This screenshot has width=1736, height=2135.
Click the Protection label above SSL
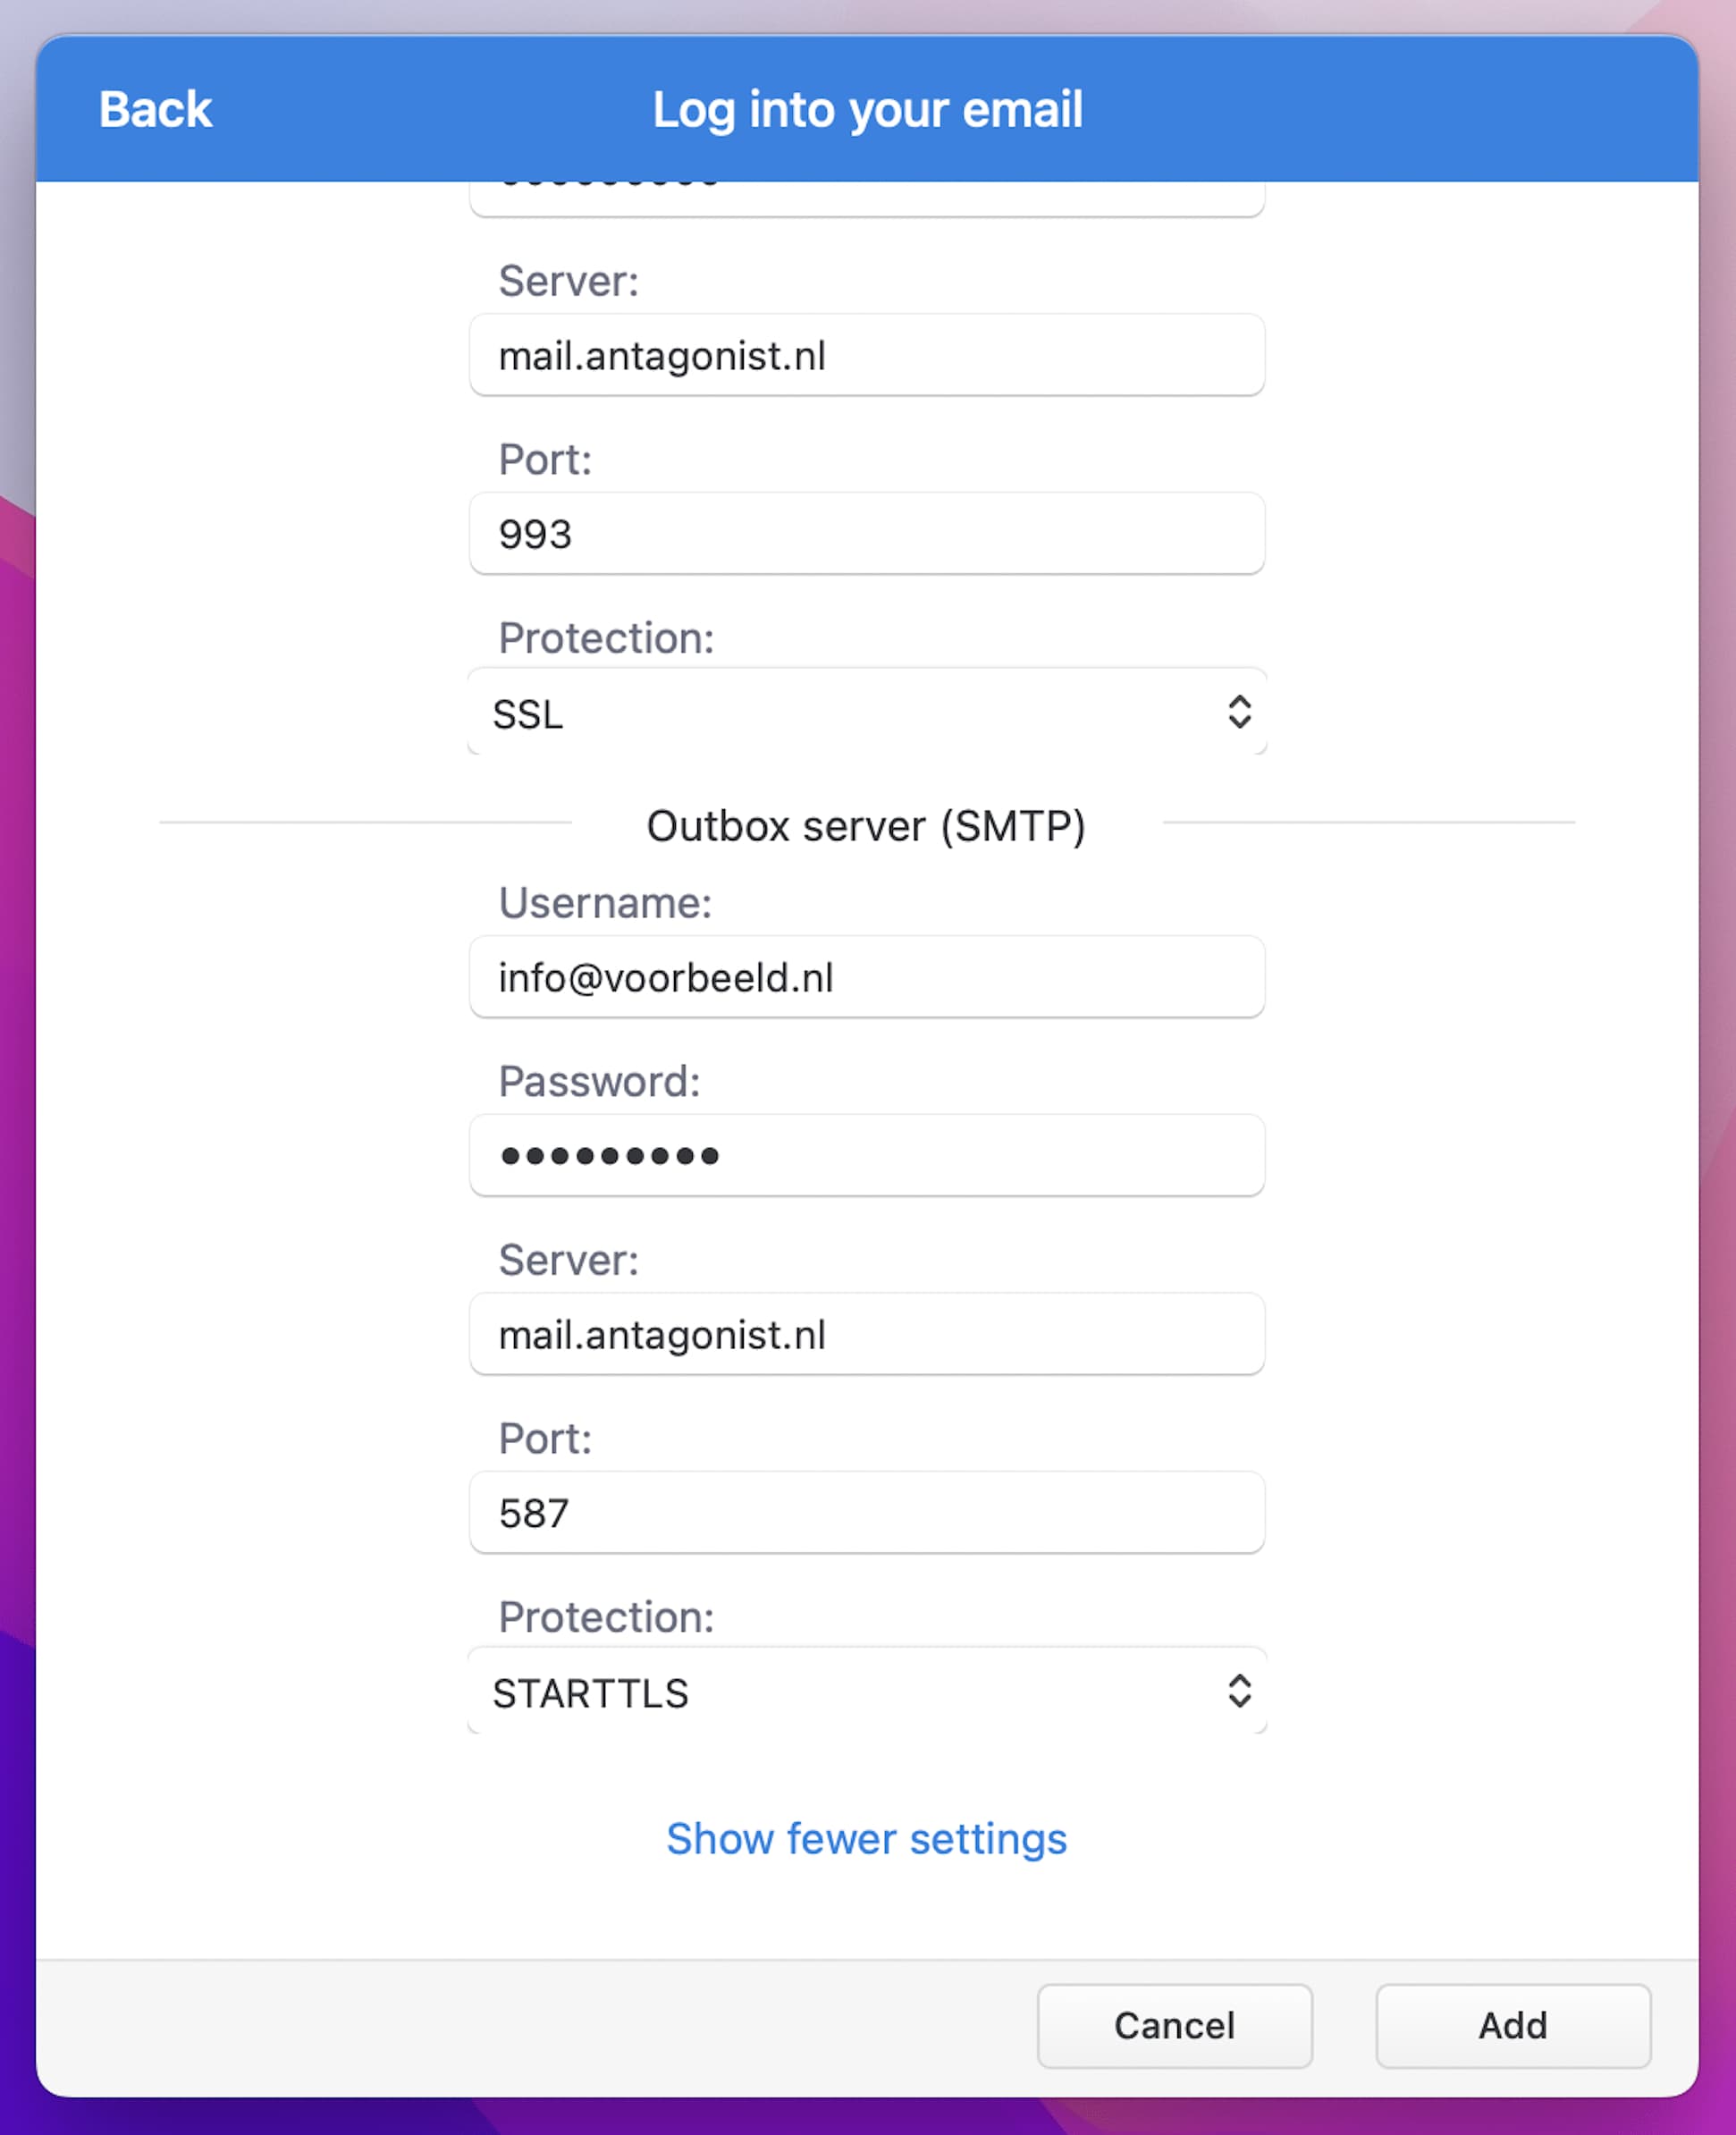coord(606,638)
